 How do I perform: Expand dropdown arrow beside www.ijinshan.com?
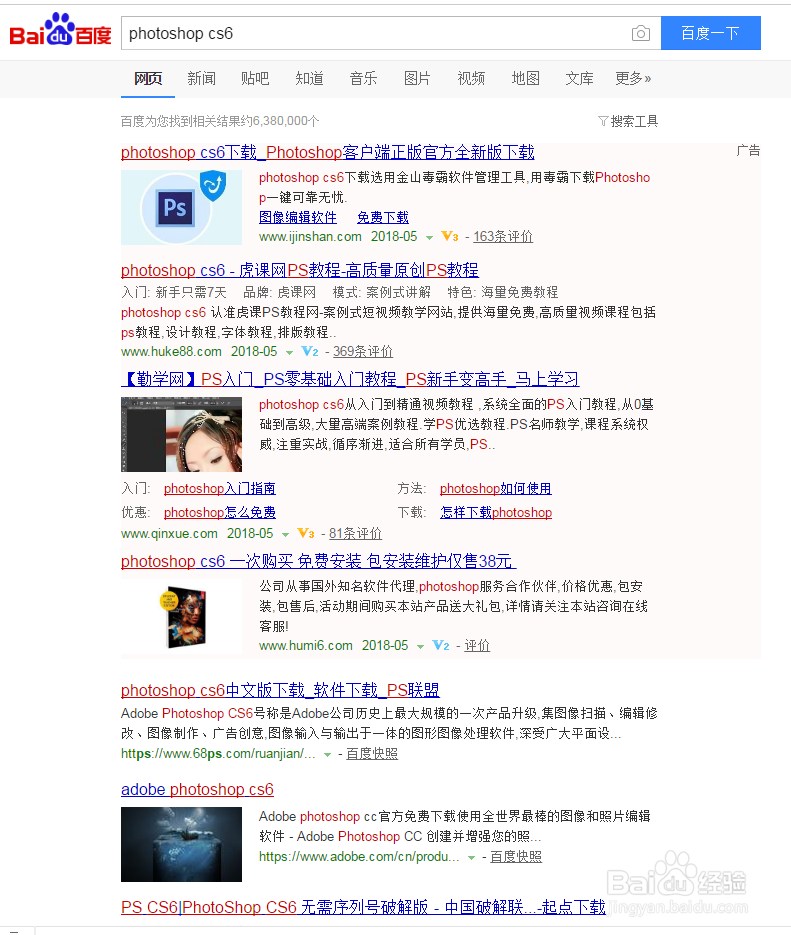tap(429, 238)
